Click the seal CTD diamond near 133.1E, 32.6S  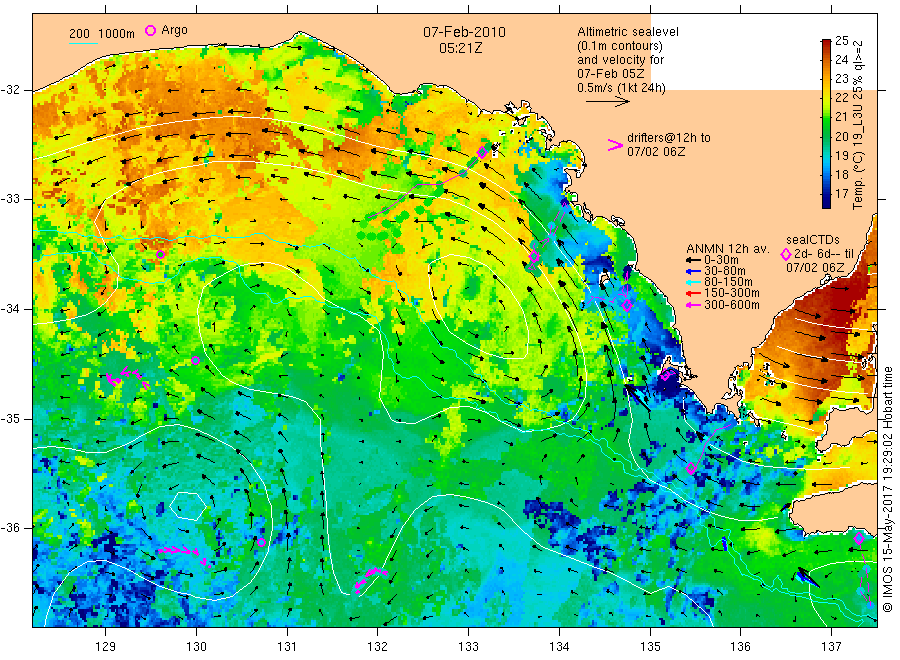[x=482, y=152]
